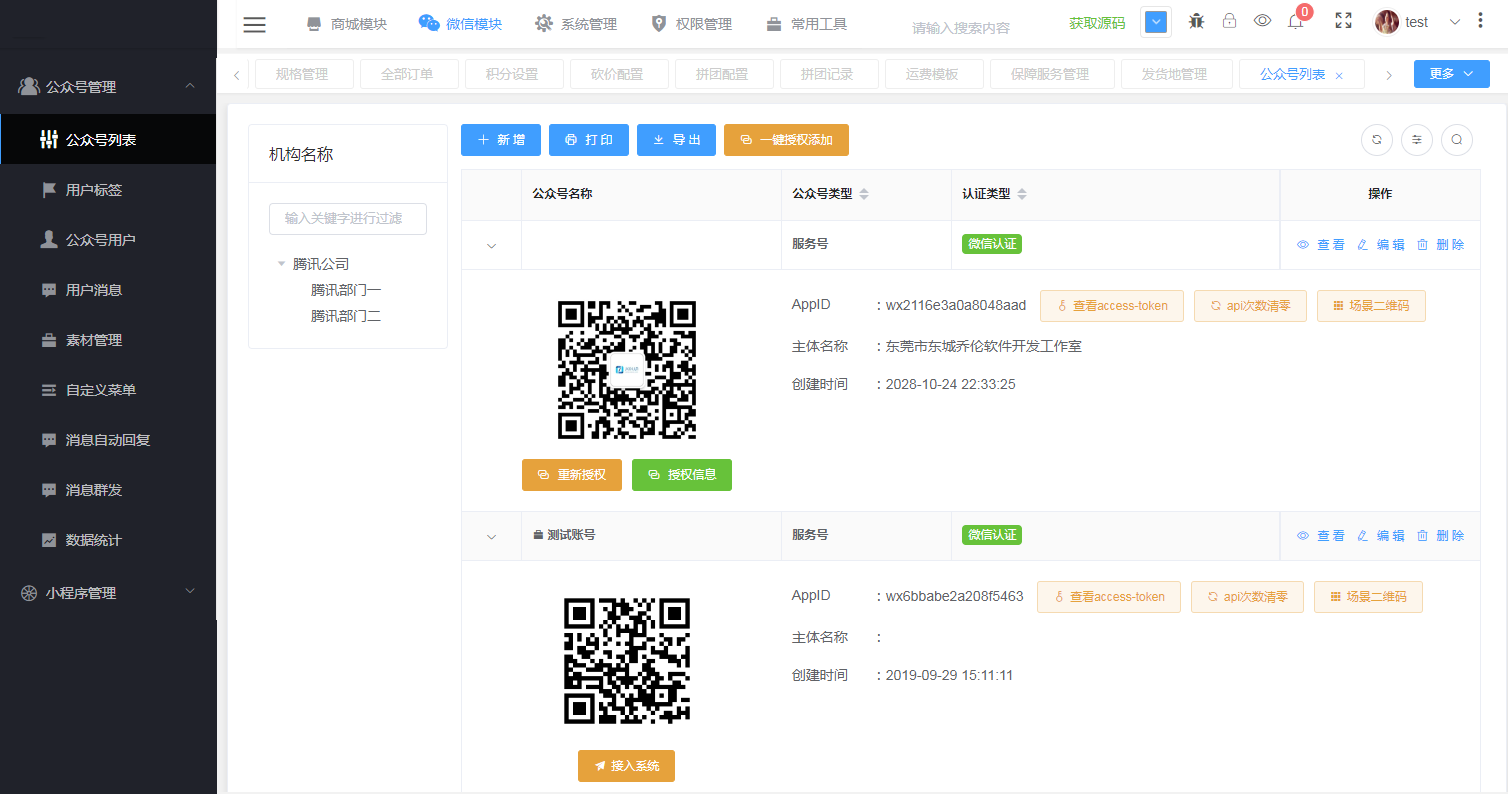
Task: Select 腾讯部门一 in tree
Action: (346, 290)
